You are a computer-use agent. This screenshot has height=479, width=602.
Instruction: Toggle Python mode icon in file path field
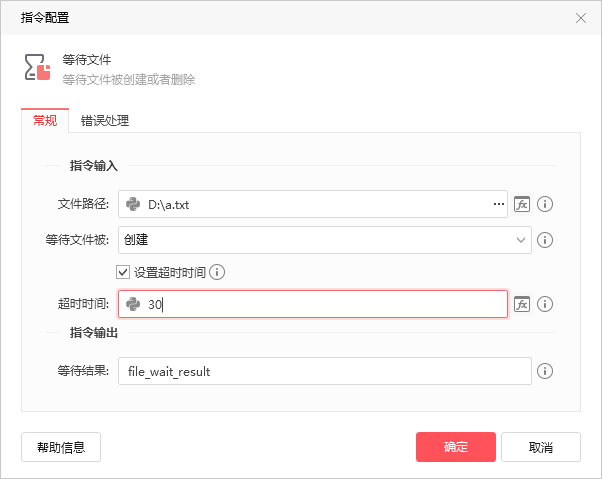(133, 204)
